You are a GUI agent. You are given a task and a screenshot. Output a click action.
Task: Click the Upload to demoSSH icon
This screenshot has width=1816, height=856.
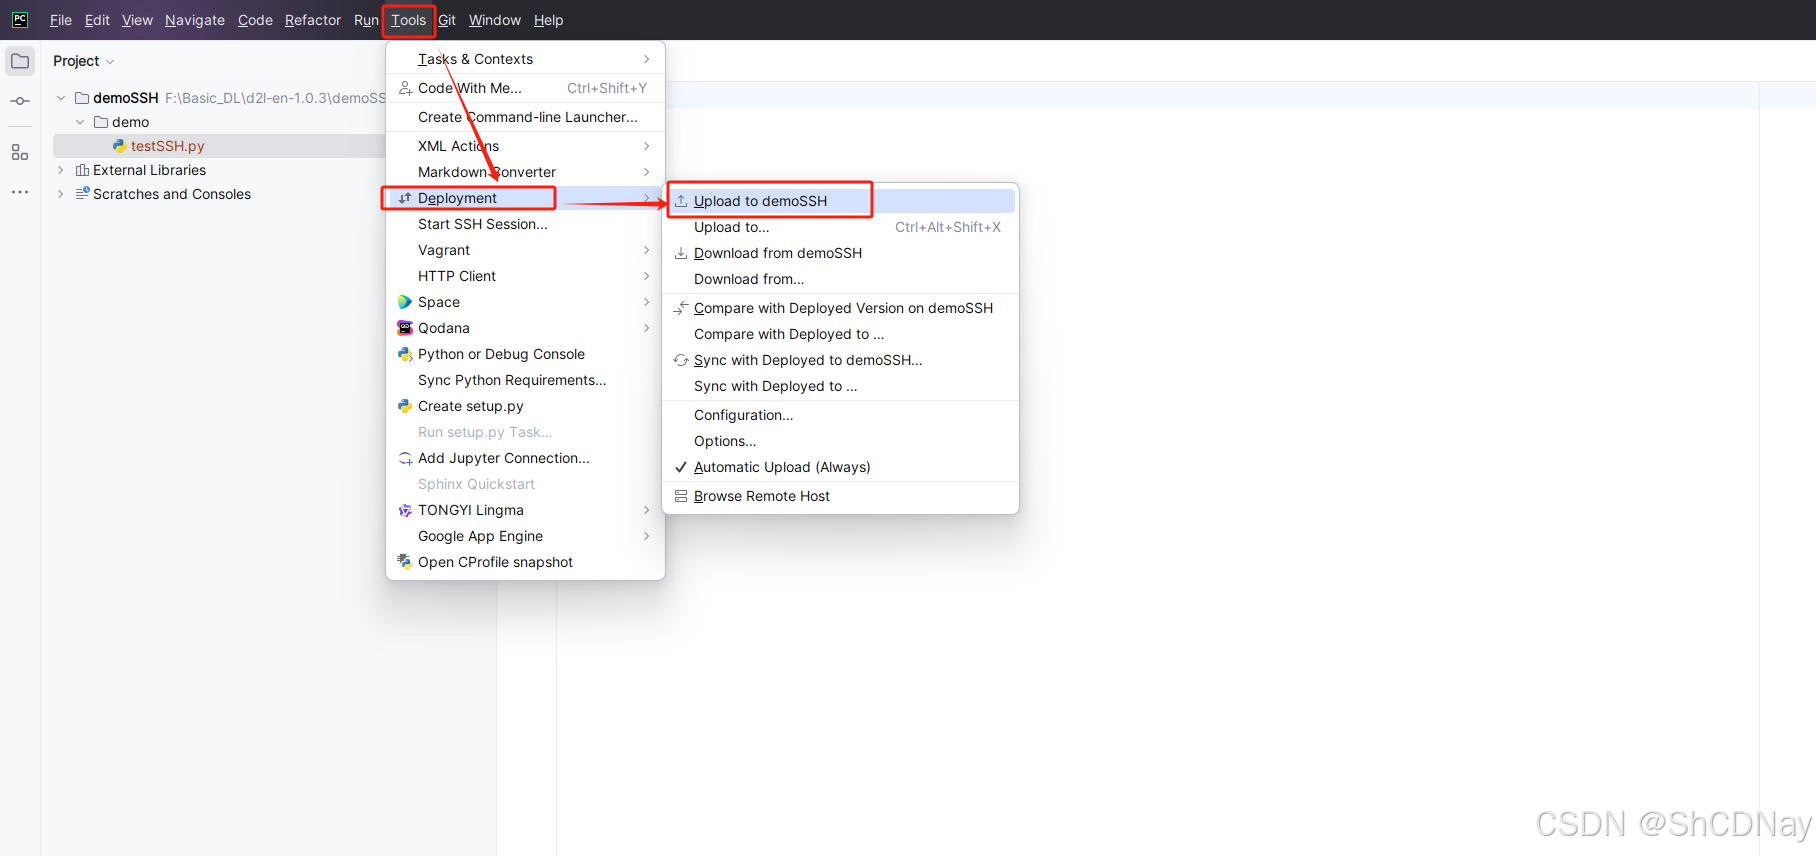point(681,201)
